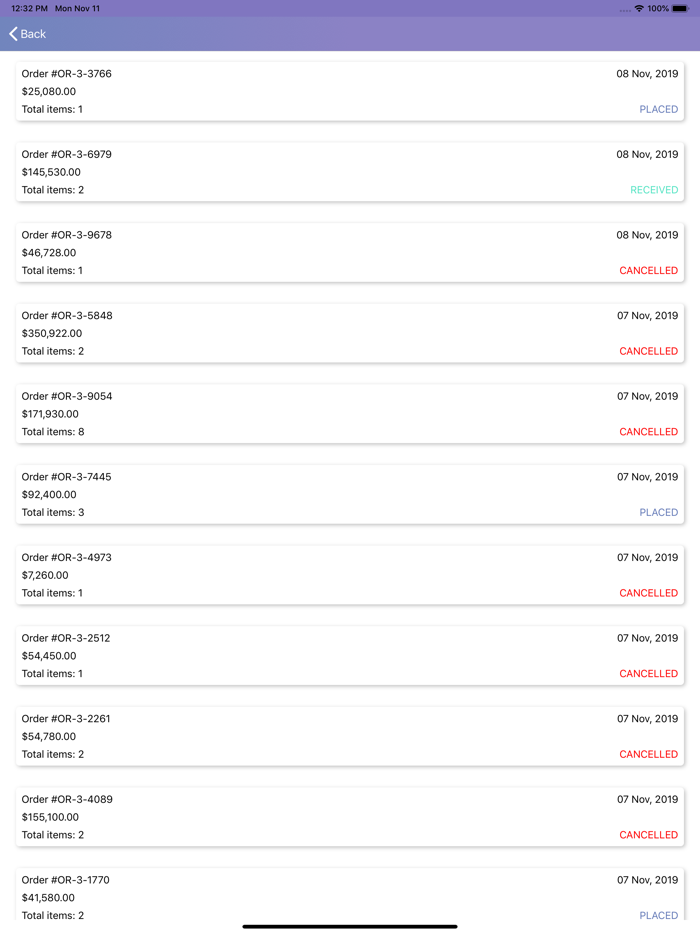Image resolution: width=700 pixels, height=934 pixels.
Task: View order #OR-3-9054
Action: click(x=350, y=414)
